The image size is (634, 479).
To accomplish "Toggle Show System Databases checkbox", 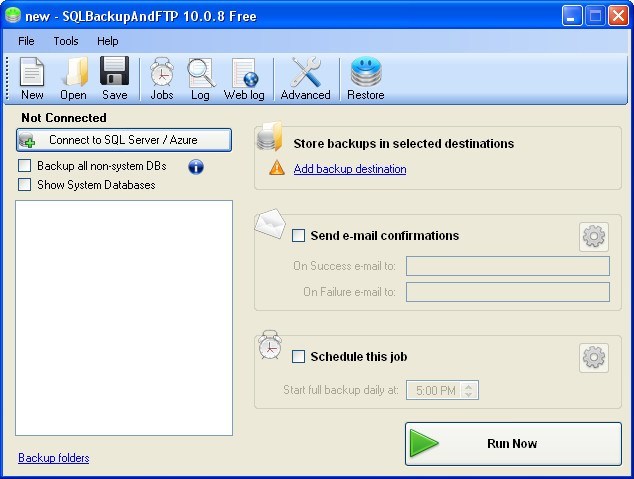I will pyautogui.click(x=25, y=185).
